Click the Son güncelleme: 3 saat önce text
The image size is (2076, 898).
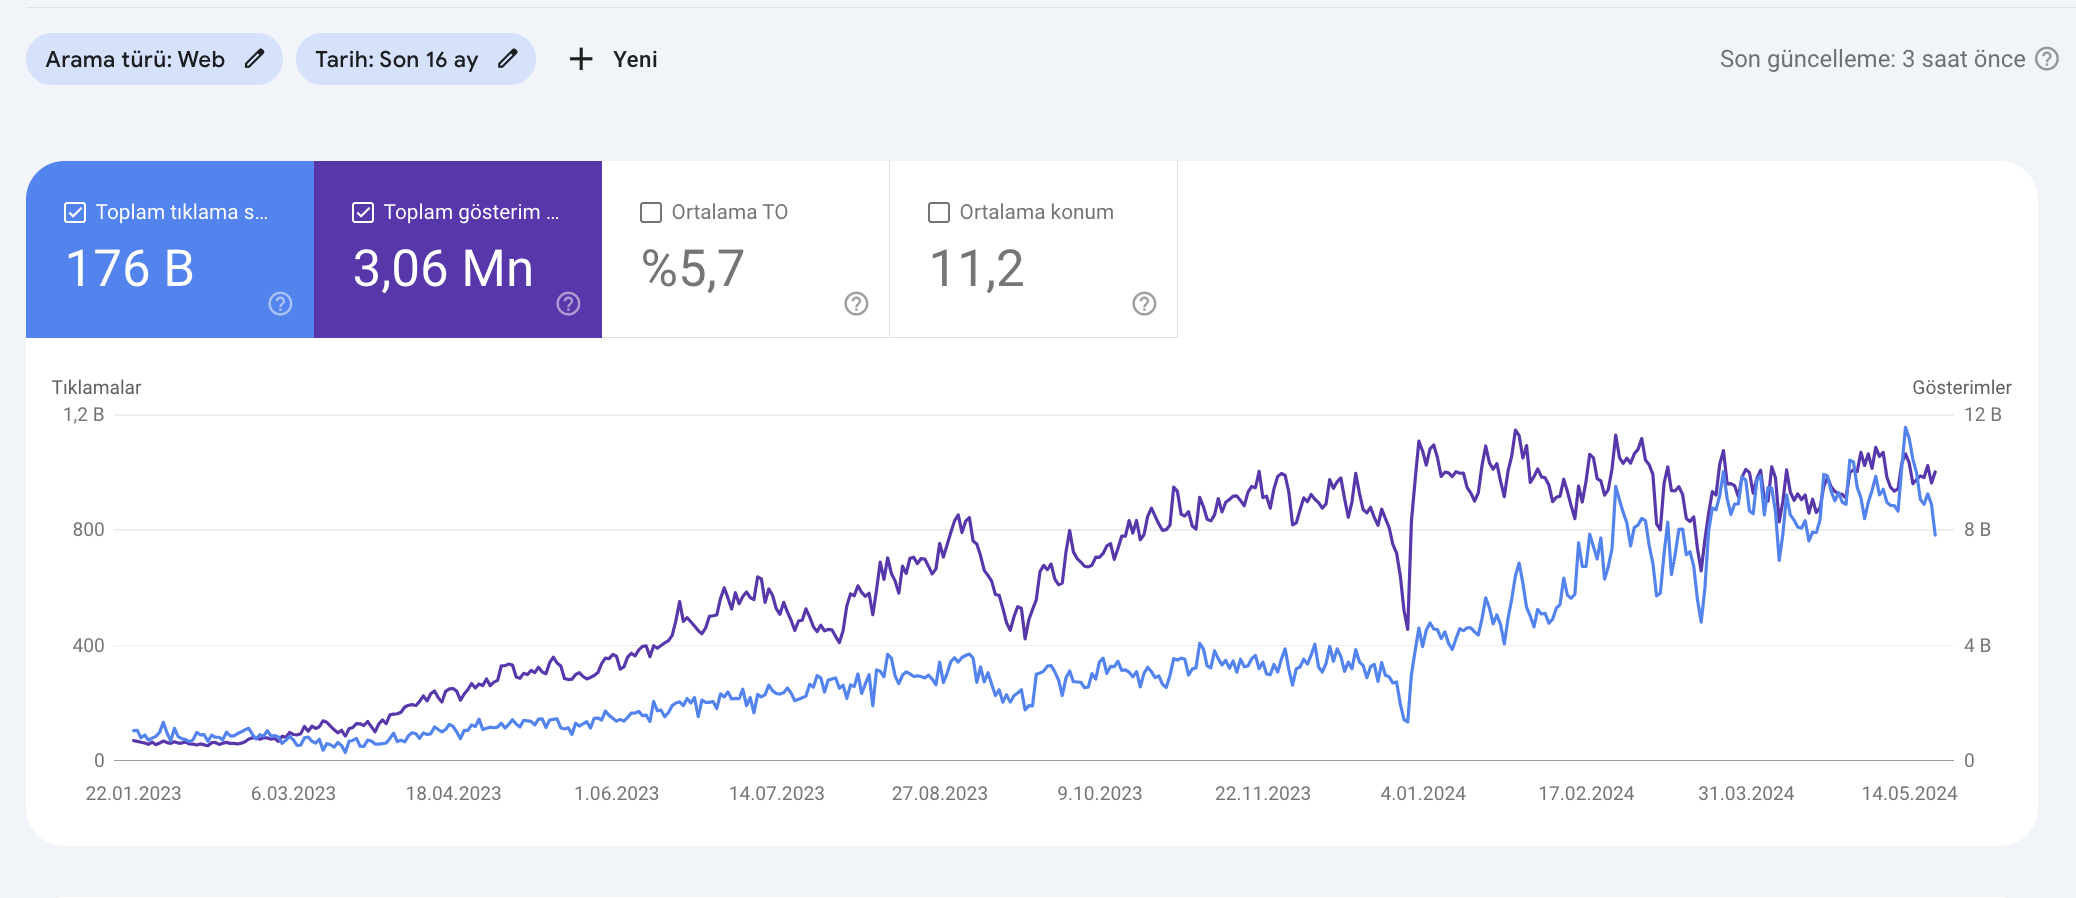[x=1872, y=59]
